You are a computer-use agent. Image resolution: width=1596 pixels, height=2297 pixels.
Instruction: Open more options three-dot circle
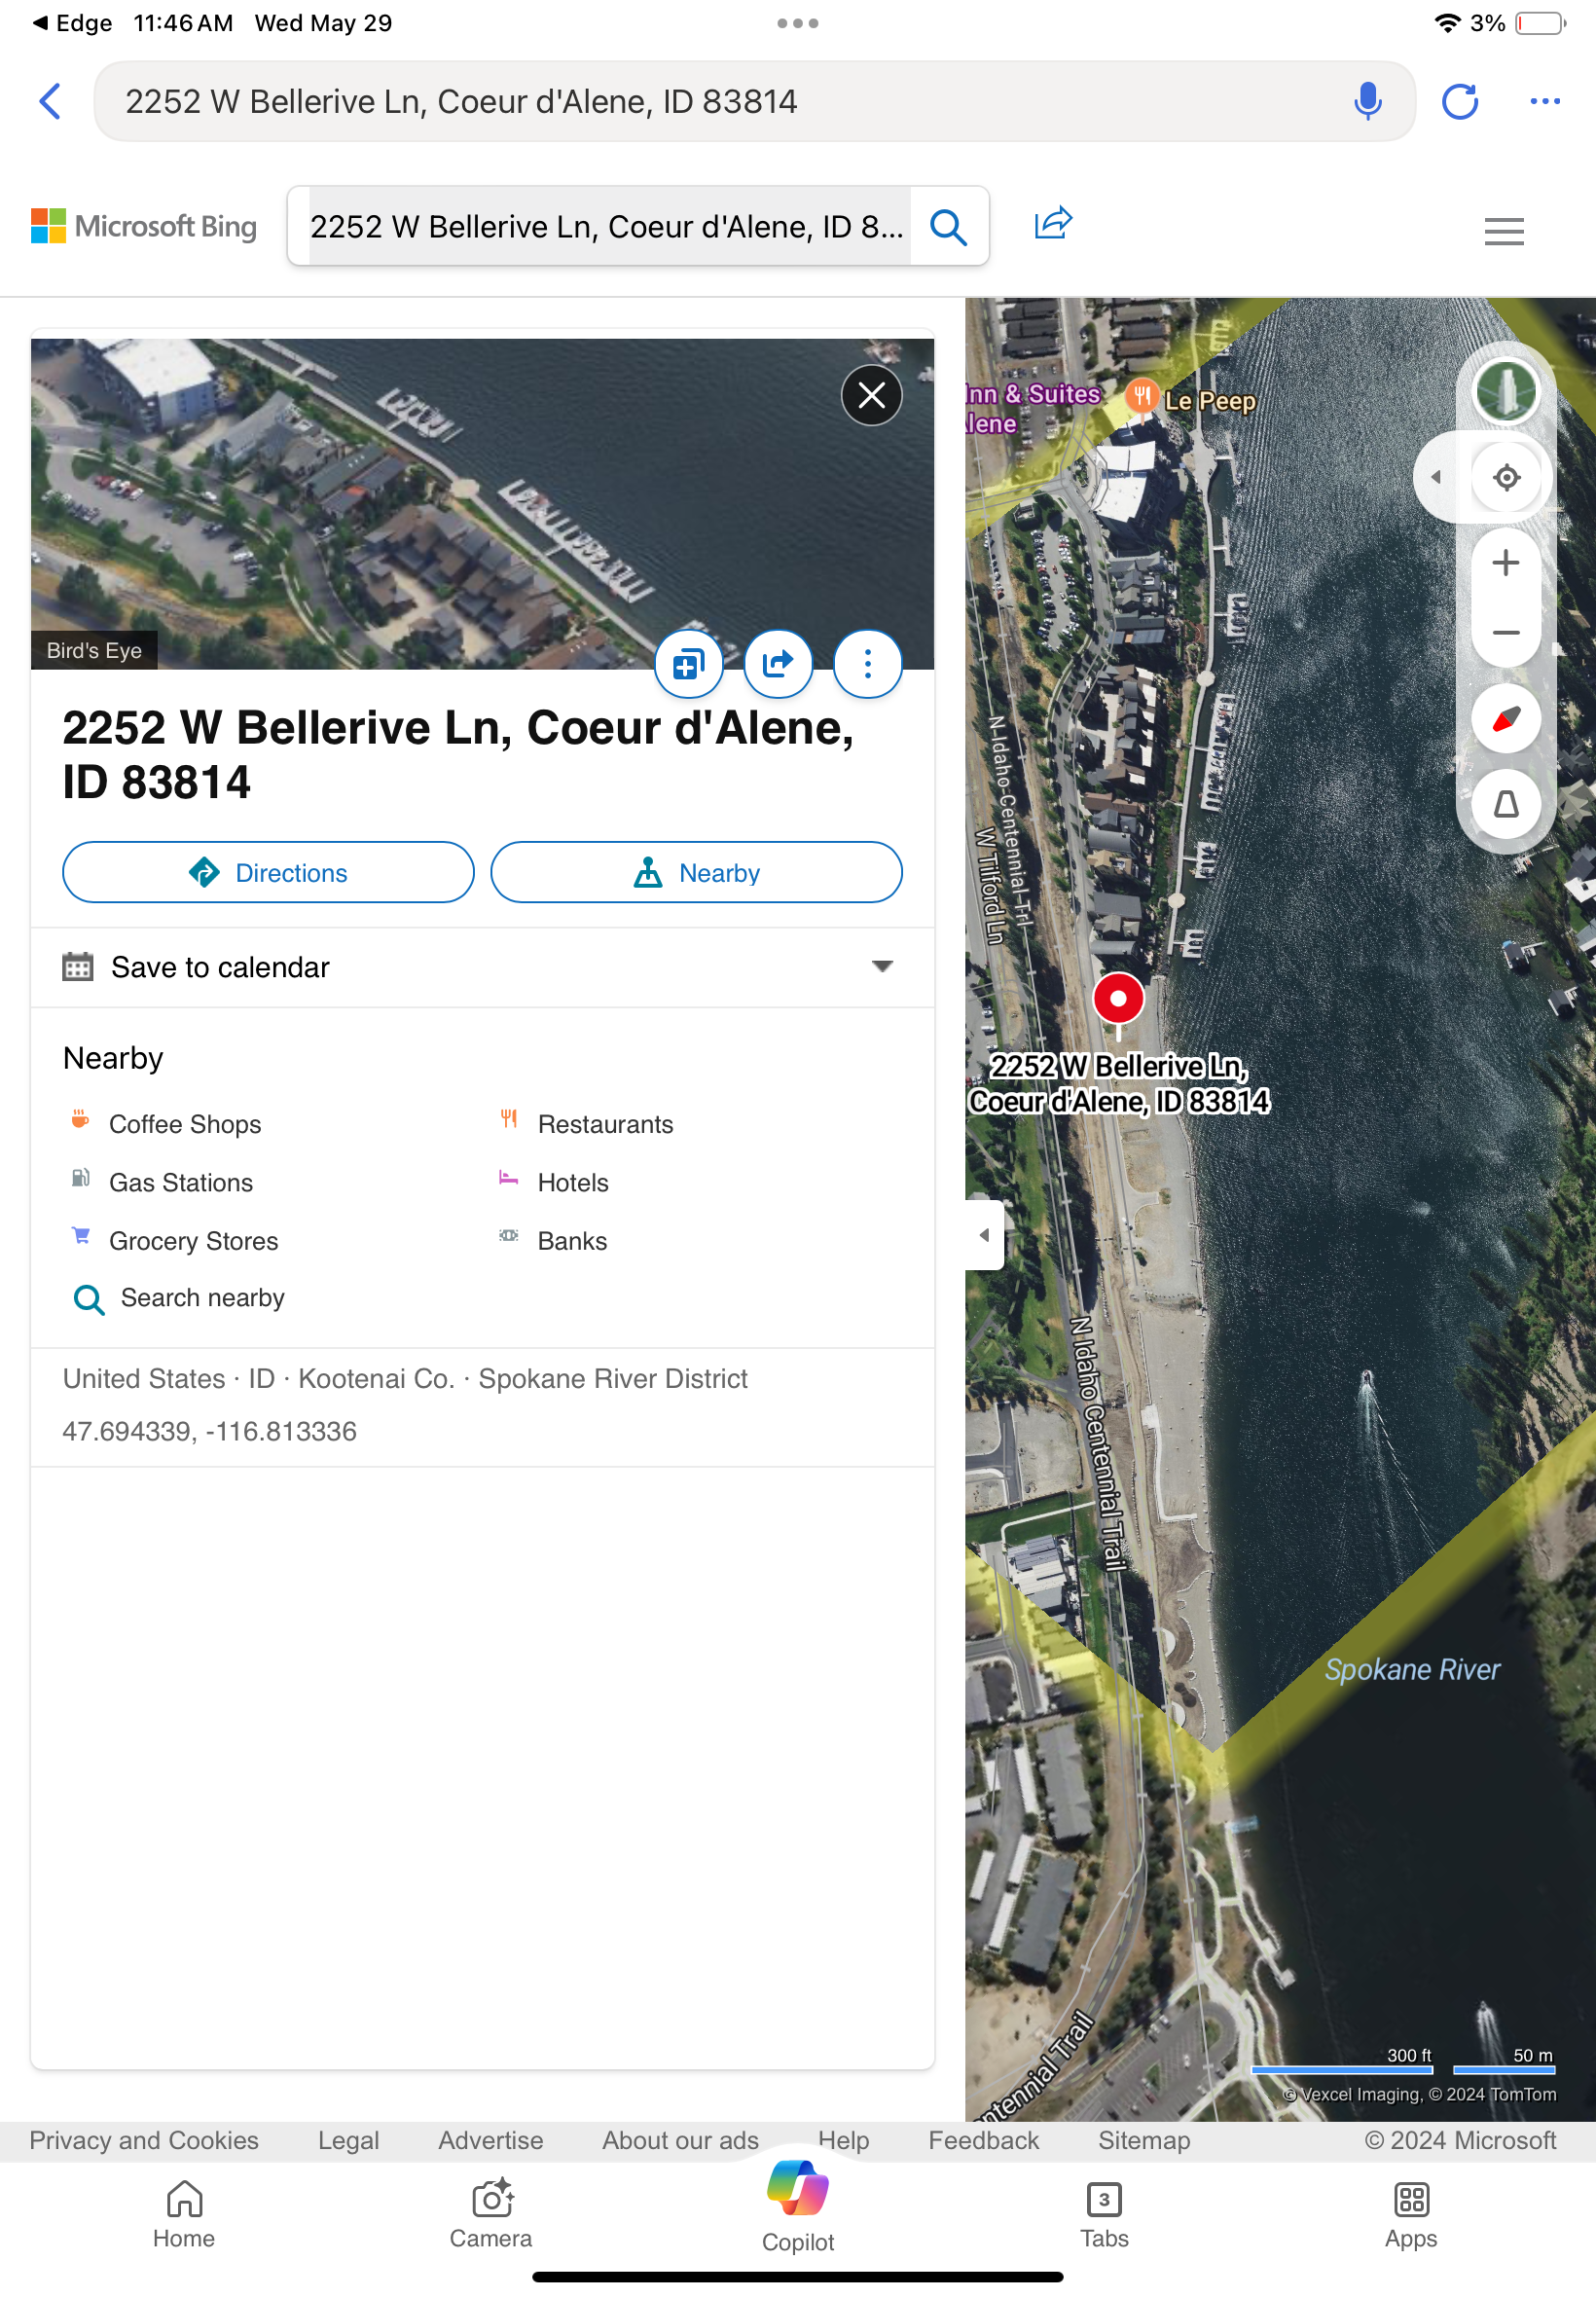click(867, 663)
